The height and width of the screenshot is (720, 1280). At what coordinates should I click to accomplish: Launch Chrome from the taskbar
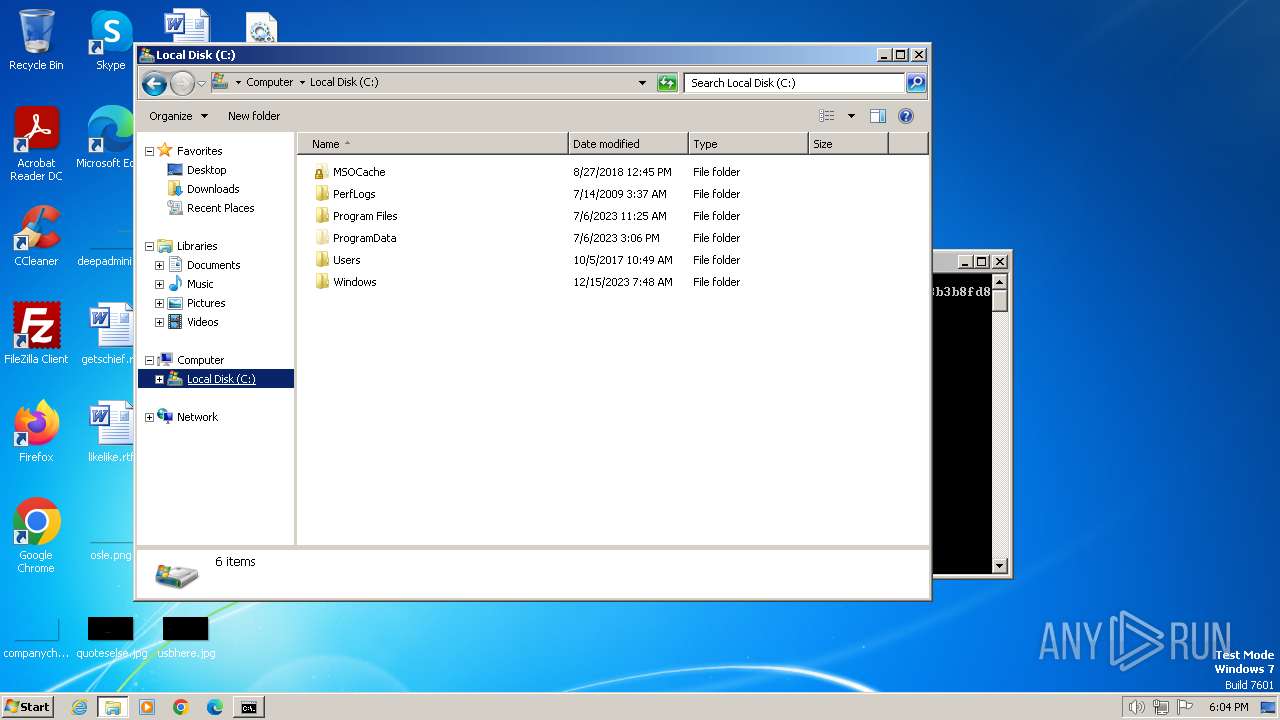(181, 707)
